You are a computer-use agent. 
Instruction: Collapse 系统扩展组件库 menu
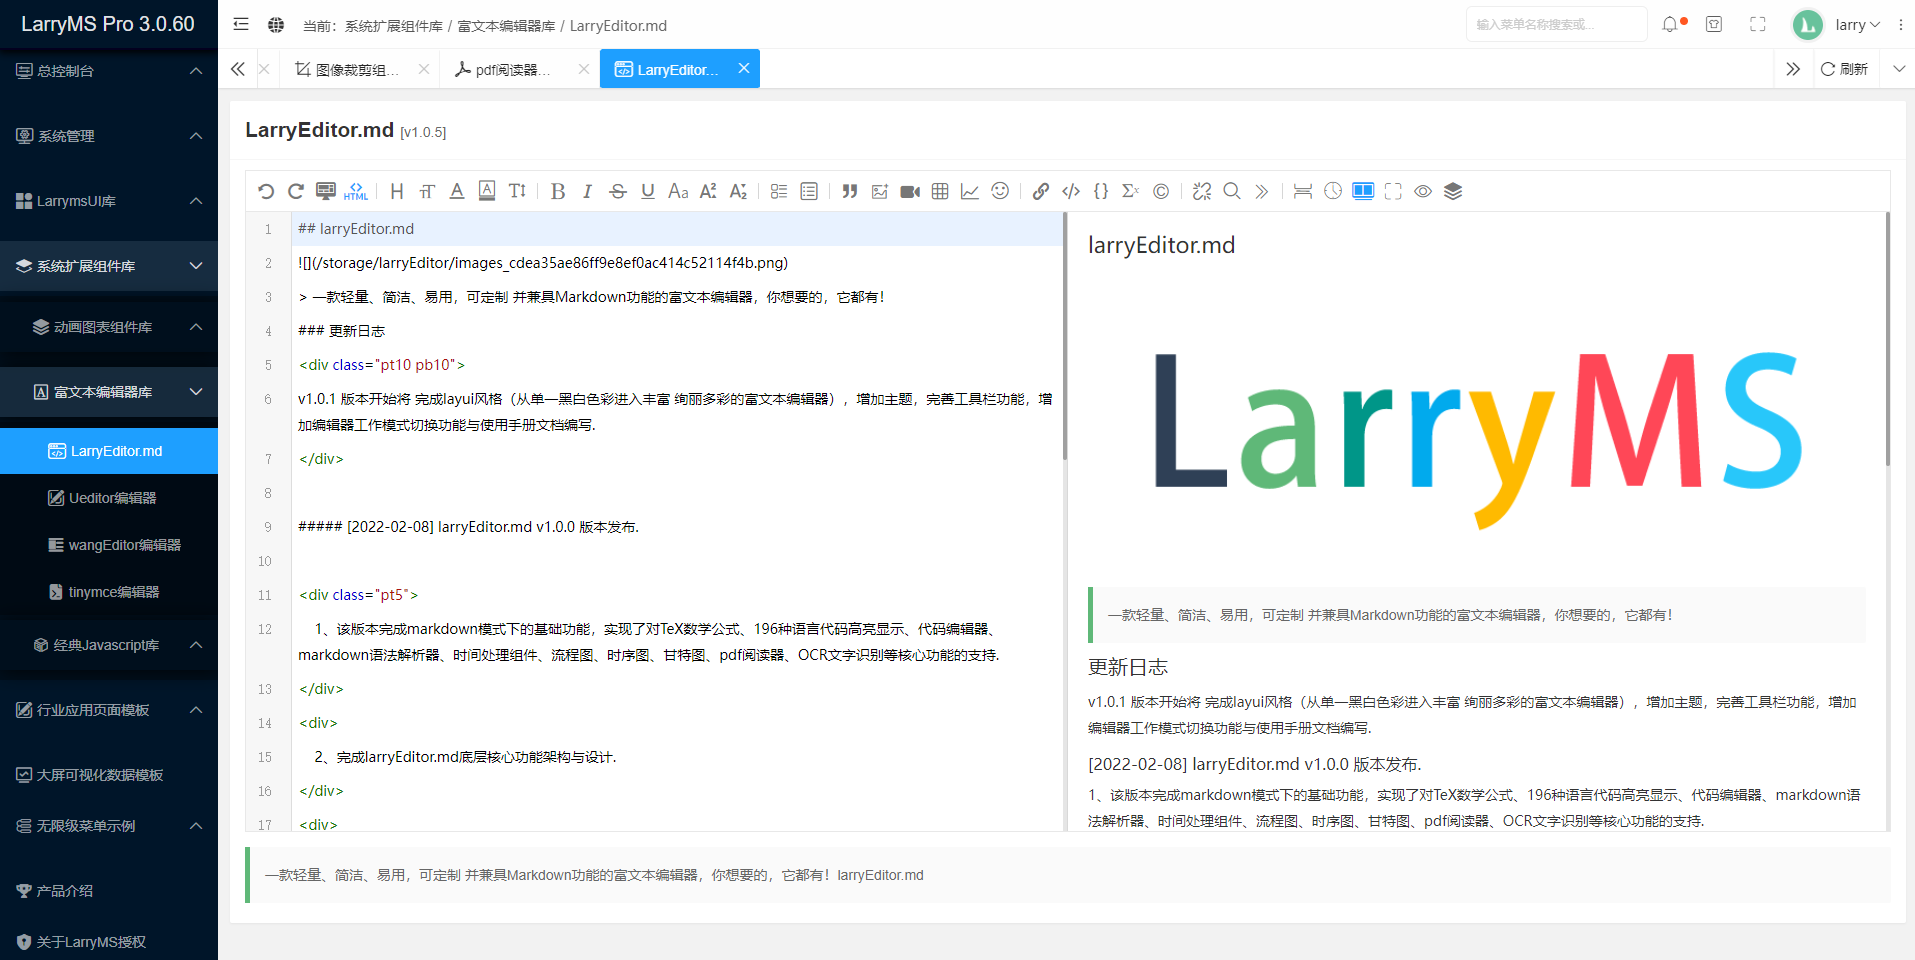click(x=109, y=266)
